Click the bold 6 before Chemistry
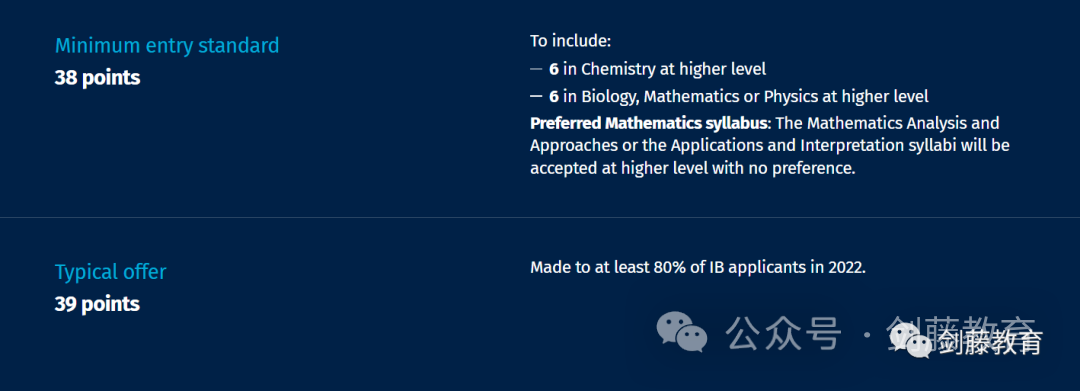 click(x=554, y=69)
